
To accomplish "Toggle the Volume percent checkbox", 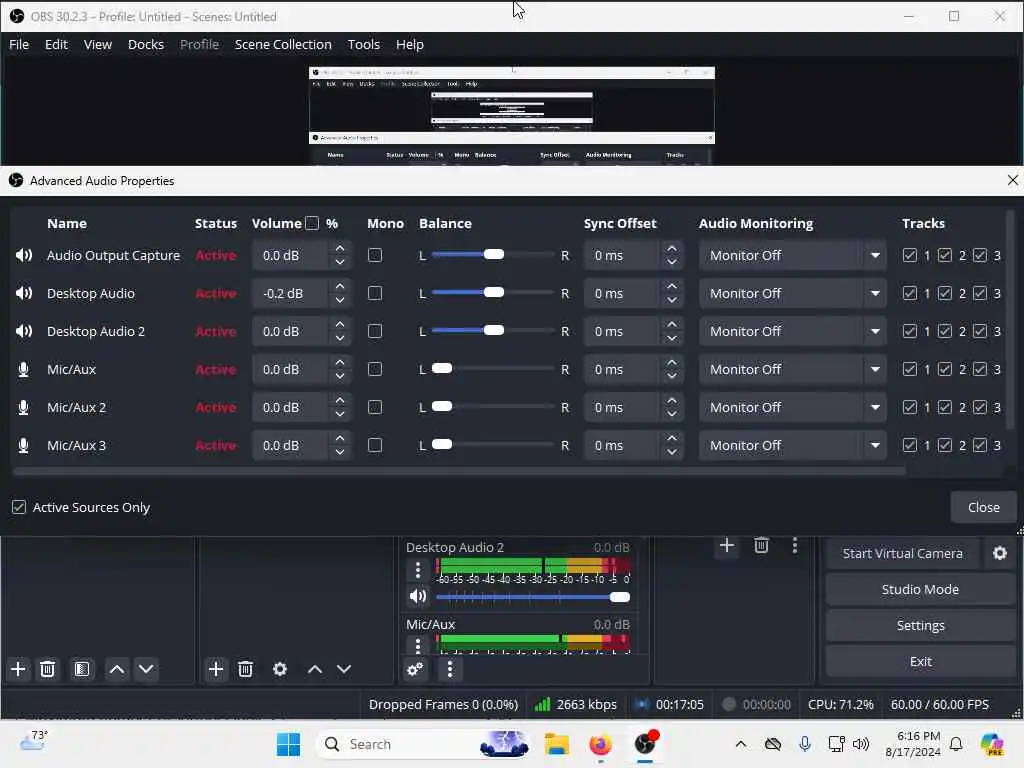I will coord(312,223).
